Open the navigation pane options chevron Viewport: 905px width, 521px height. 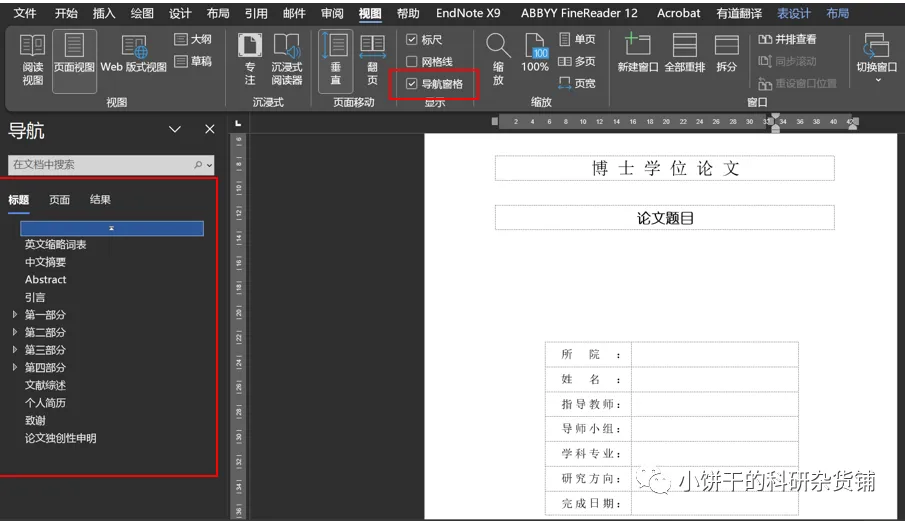coord(175,129)
